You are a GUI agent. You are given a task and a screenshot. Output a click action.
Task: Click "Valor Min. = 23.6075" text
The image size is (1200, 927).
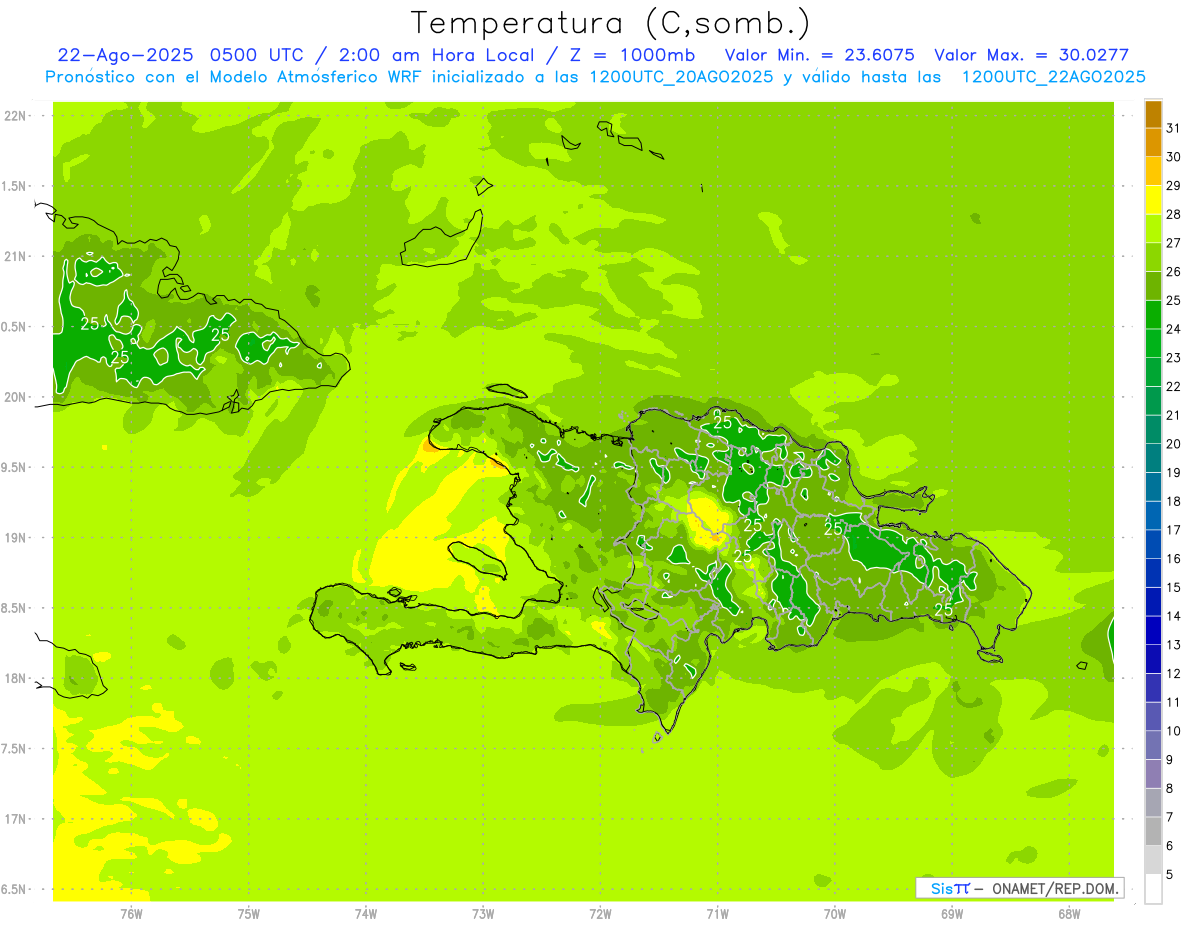(819, 55)
